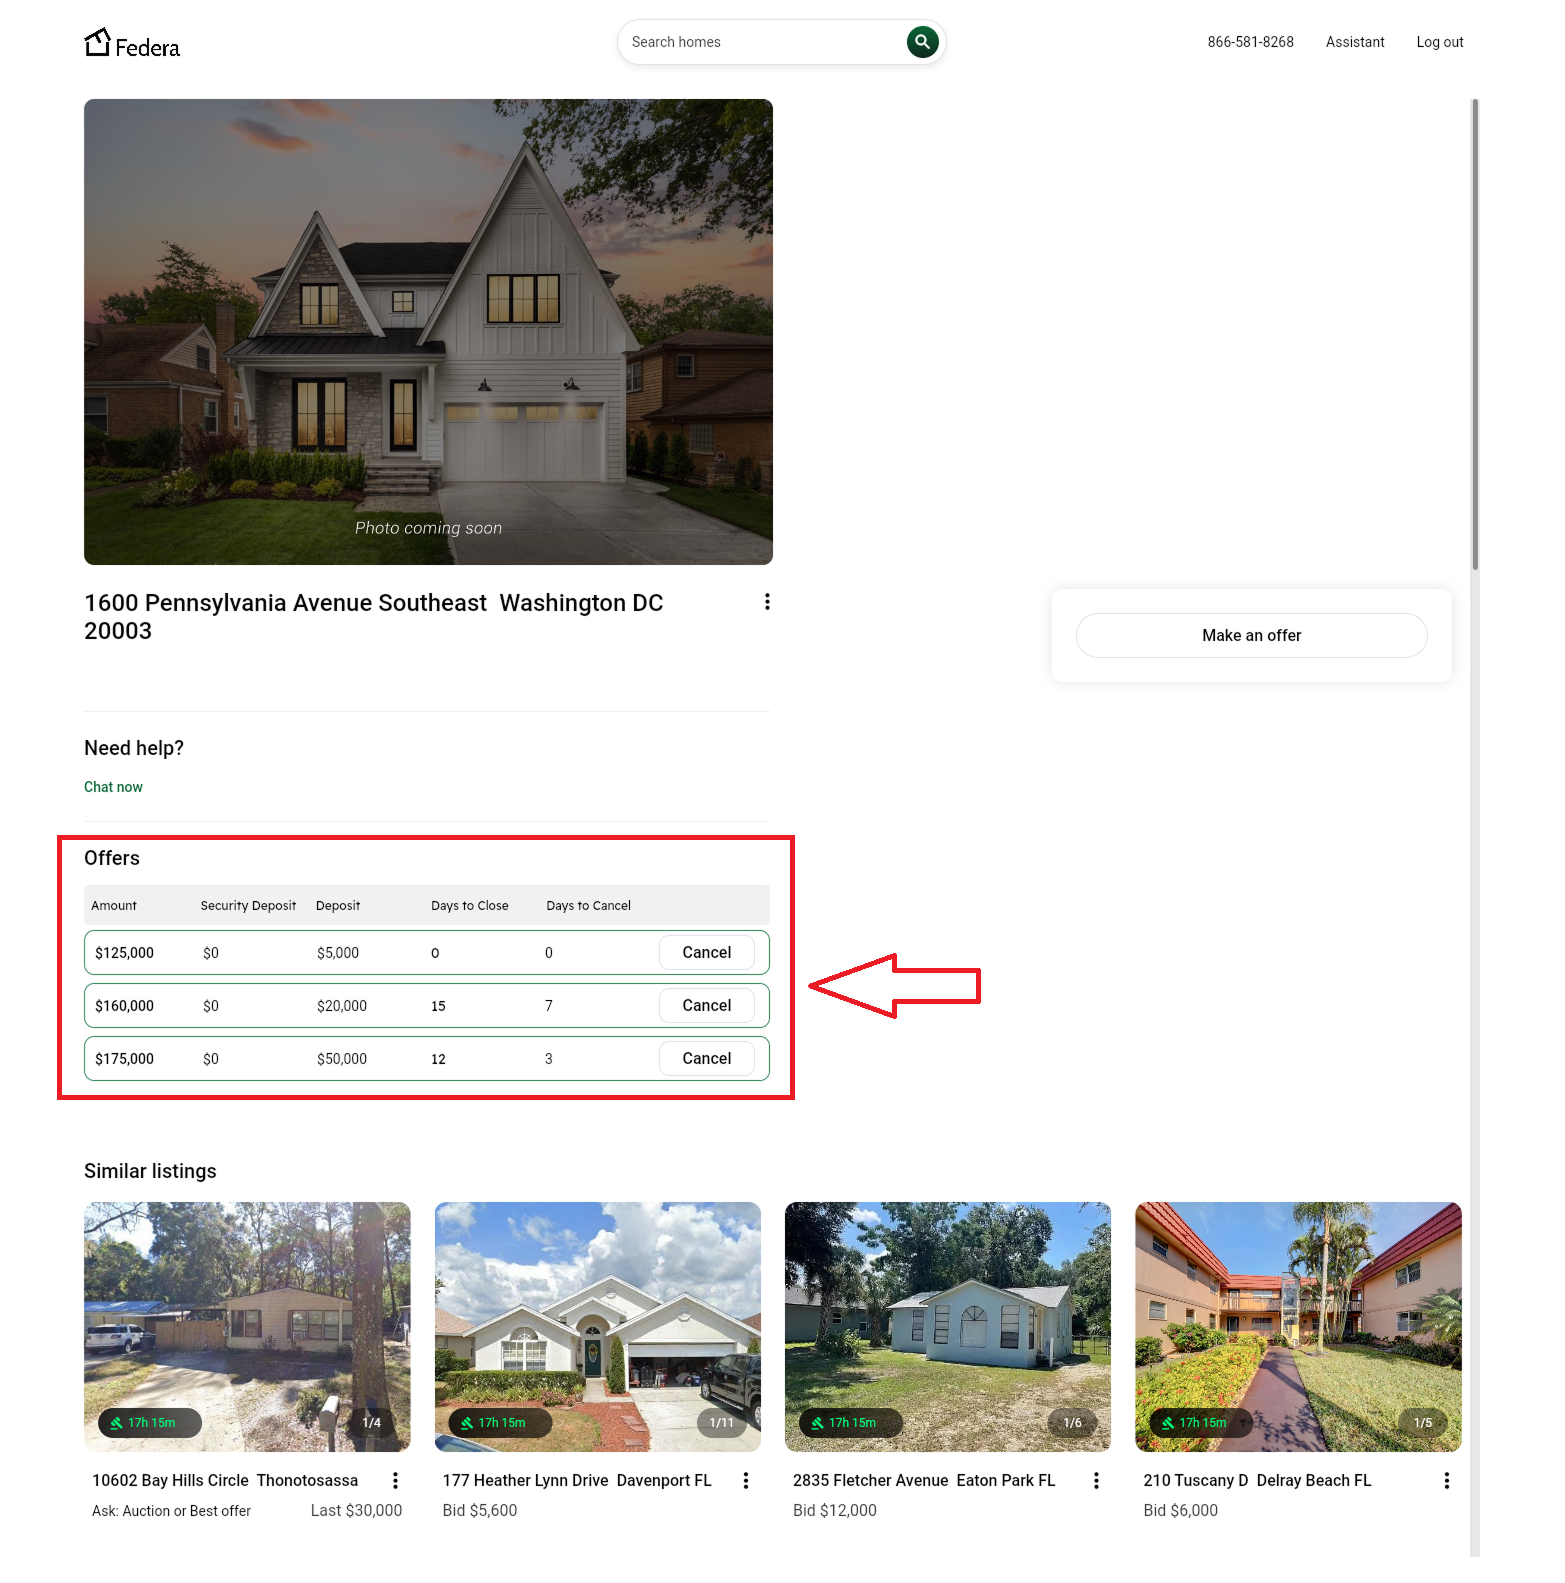
Task: Click the $175,000 amount cell
Action: point(124,1059)
